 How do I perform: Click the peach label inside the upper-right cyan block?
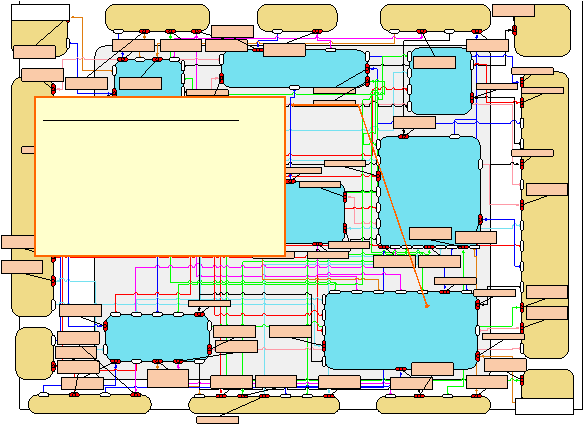[x=435, y=63]
